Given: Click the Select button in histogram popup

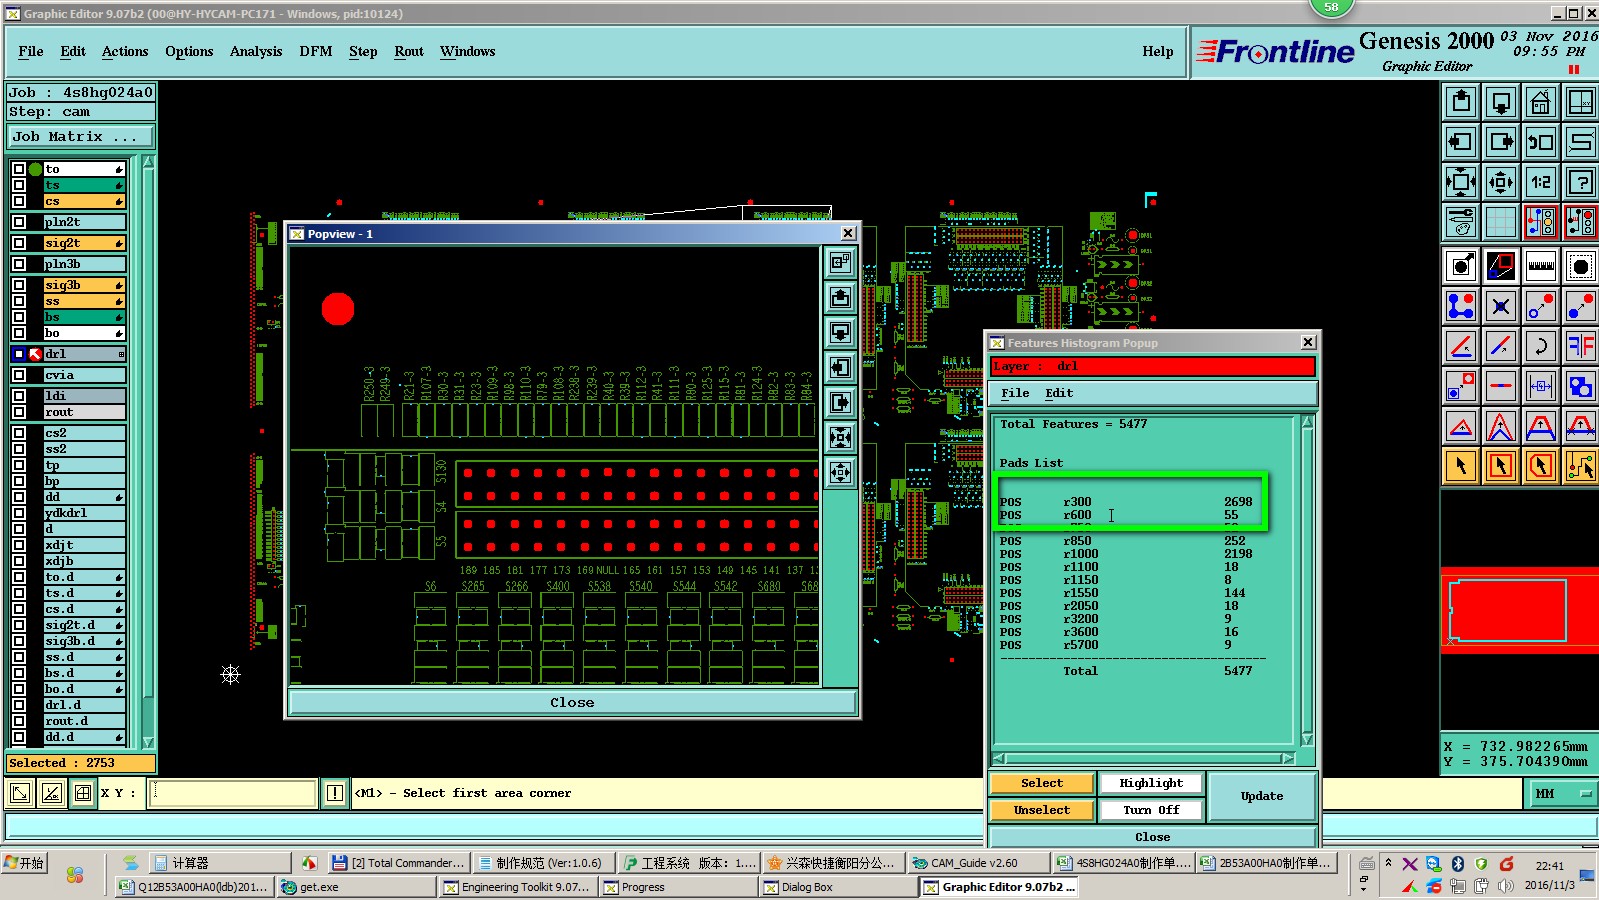Looking at the screenshot, I should tap(1041, 783).
